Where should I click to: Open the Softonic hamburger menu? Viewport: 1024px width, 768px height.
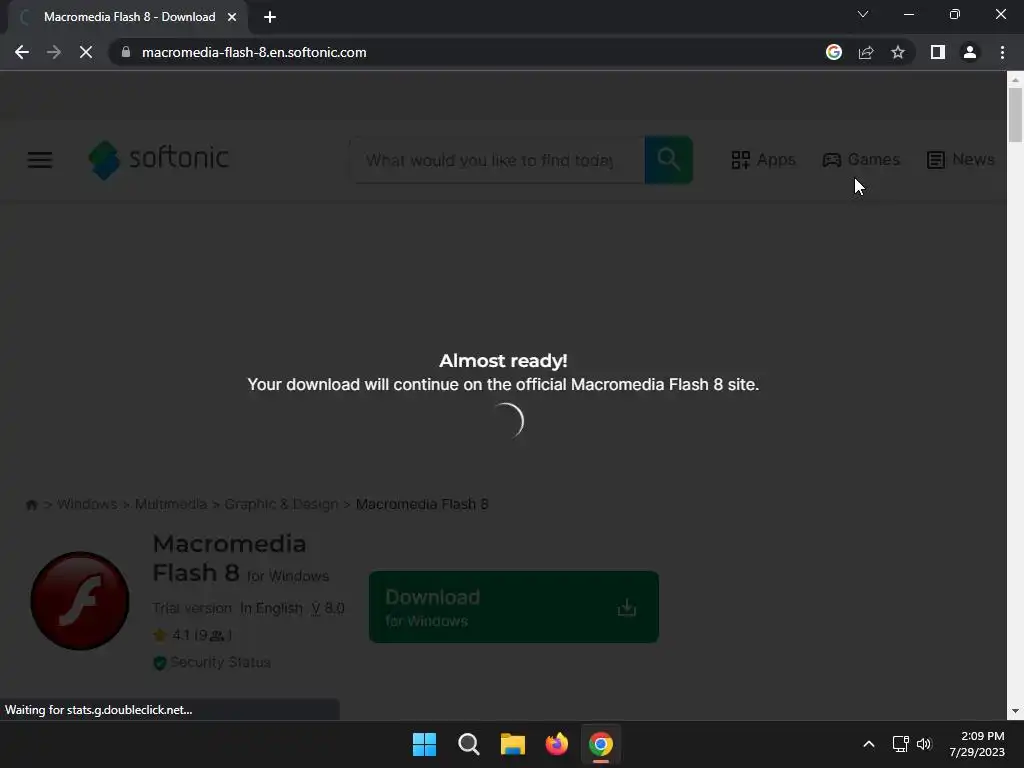tap(40, 159)
